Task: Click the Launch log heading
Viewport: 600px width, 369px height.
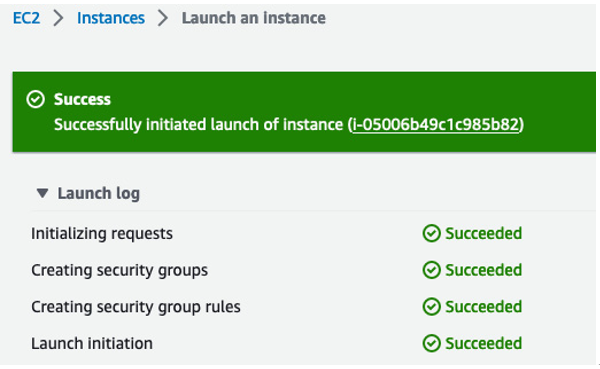Action: click(x=99, y=193)
